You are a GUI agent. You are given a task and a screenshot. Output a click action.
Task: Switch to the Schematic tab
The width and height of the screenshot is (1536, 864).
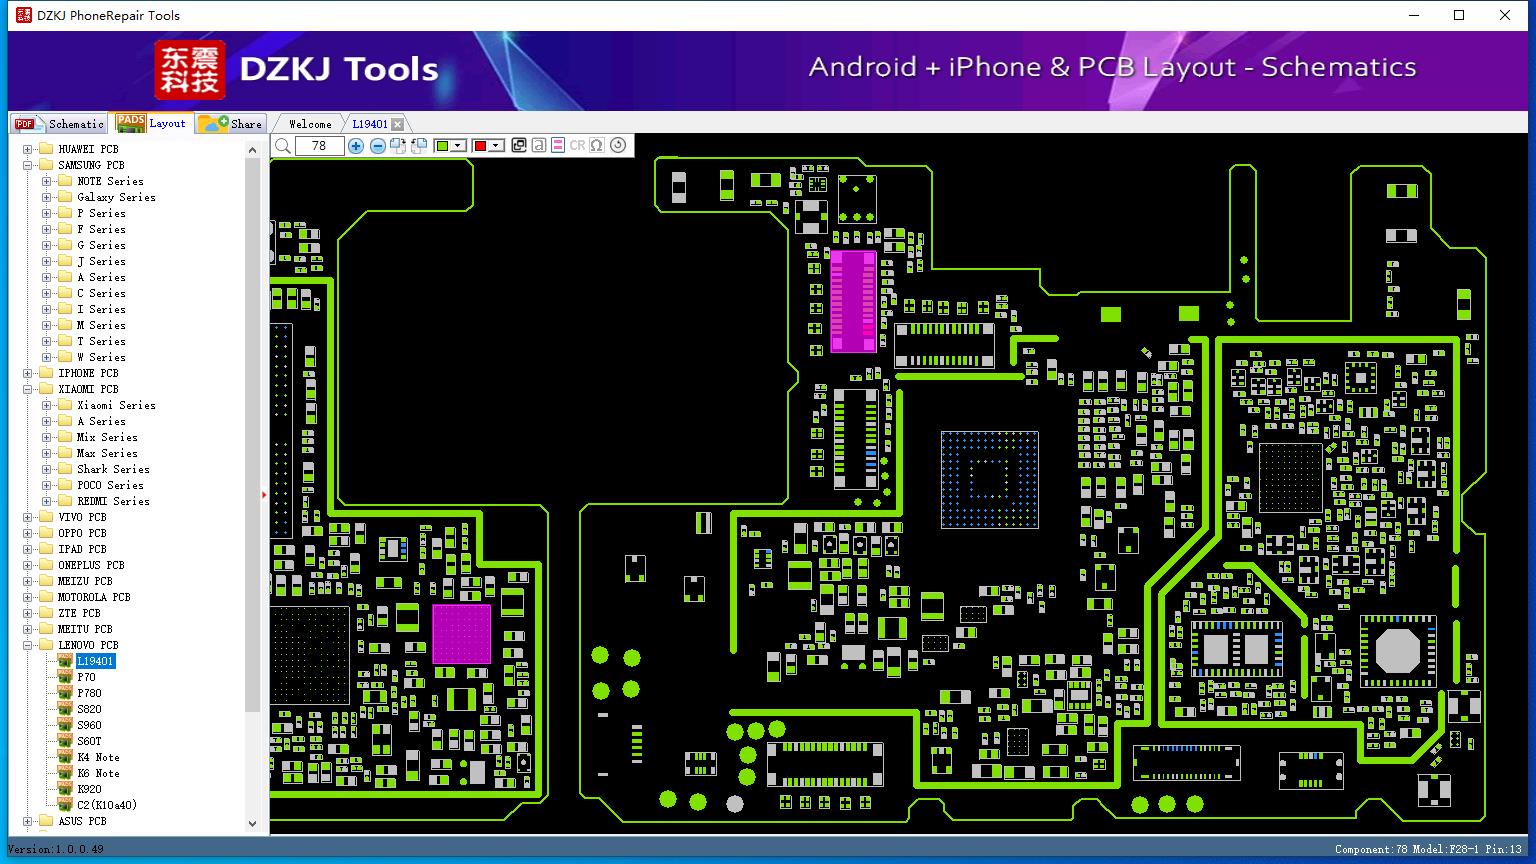point(60,123)
